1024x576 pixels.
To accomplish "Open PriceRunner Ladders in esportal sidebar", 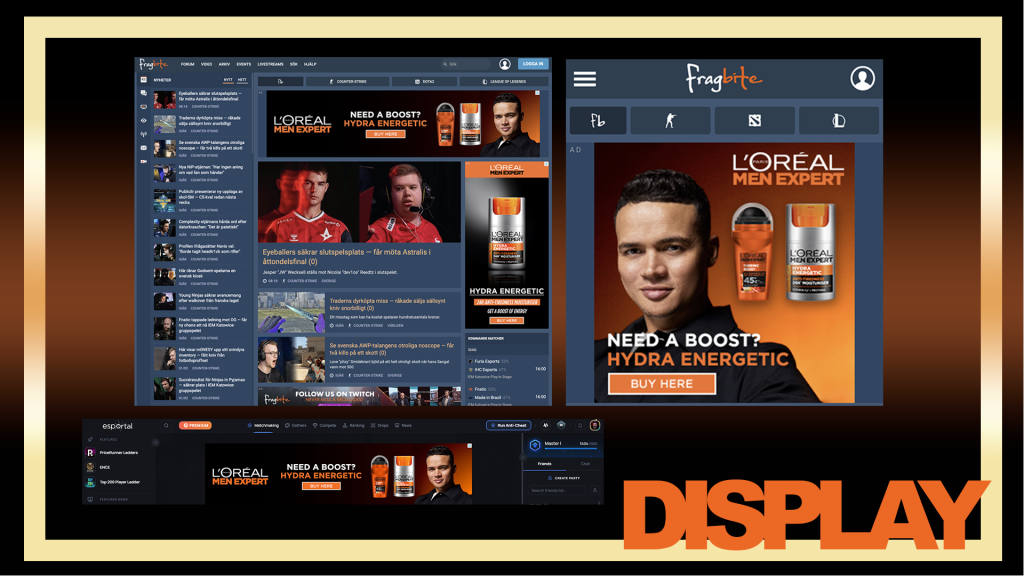I will coord(112,453).
